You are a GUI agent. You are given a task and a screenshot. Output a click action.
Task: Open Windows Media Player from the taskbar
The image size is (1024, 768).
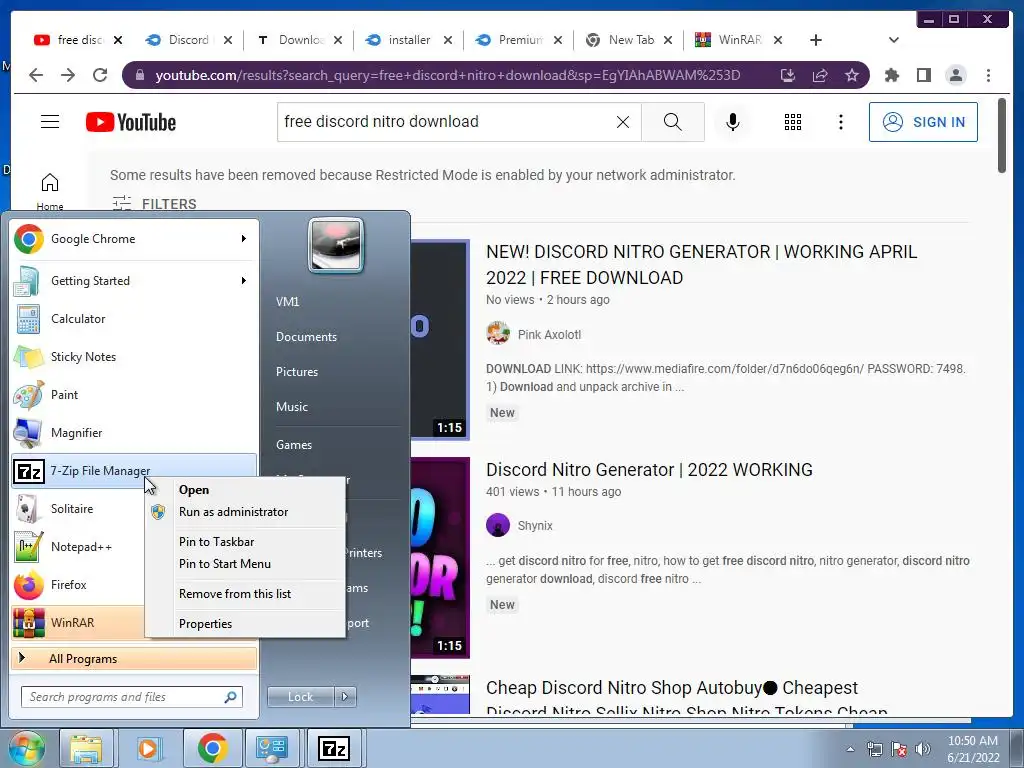[x=148, y=748]
